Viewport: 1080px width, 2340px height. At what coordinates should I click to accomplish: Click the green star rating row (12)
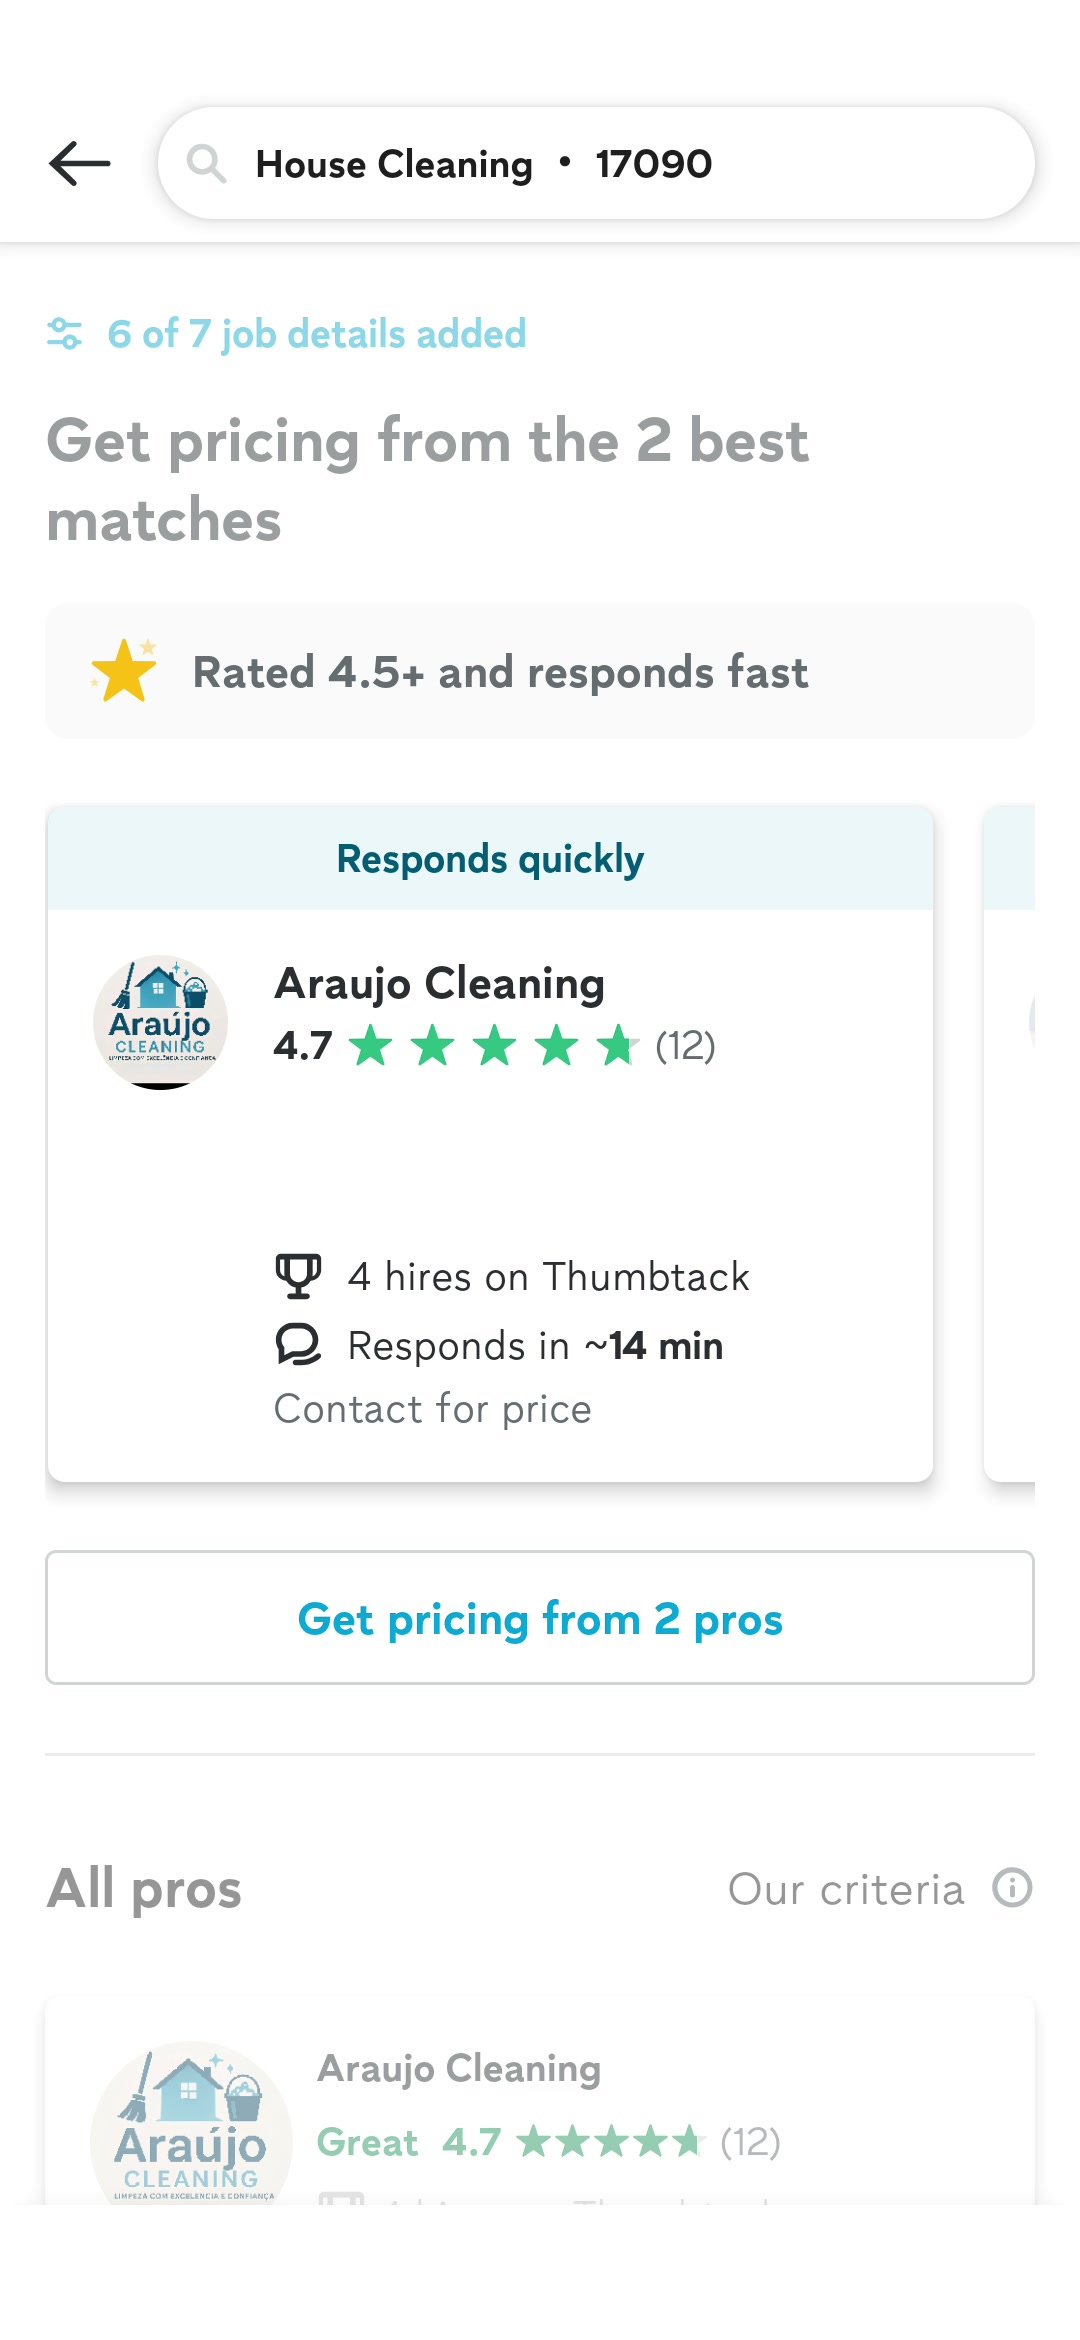pos(495,1046)
